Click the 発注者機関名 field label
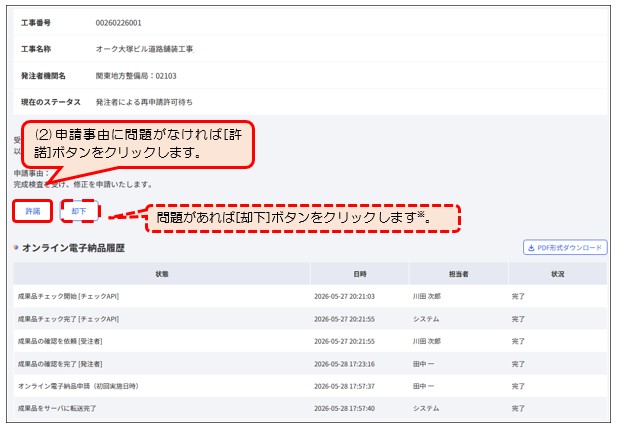The height and width of the screenshot is (428, 617). (x=43, y=76)
